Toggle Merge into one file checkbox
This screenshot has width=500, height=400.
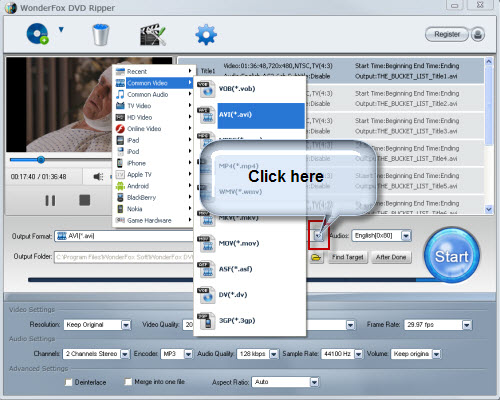[x=128, y=382]
